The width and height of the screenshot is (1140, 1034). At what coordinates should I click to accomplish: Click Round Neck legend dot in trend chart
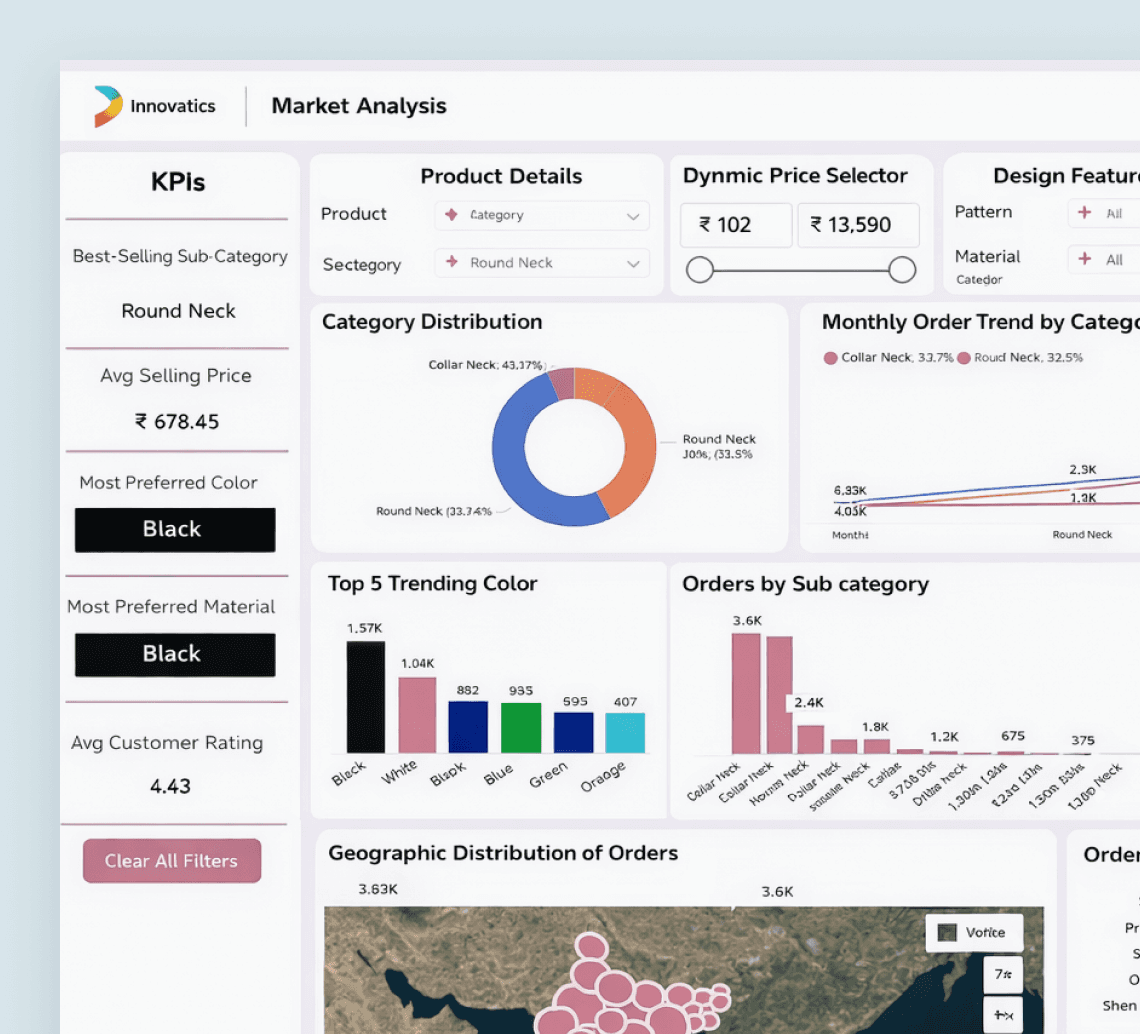(x=964, y=358)
